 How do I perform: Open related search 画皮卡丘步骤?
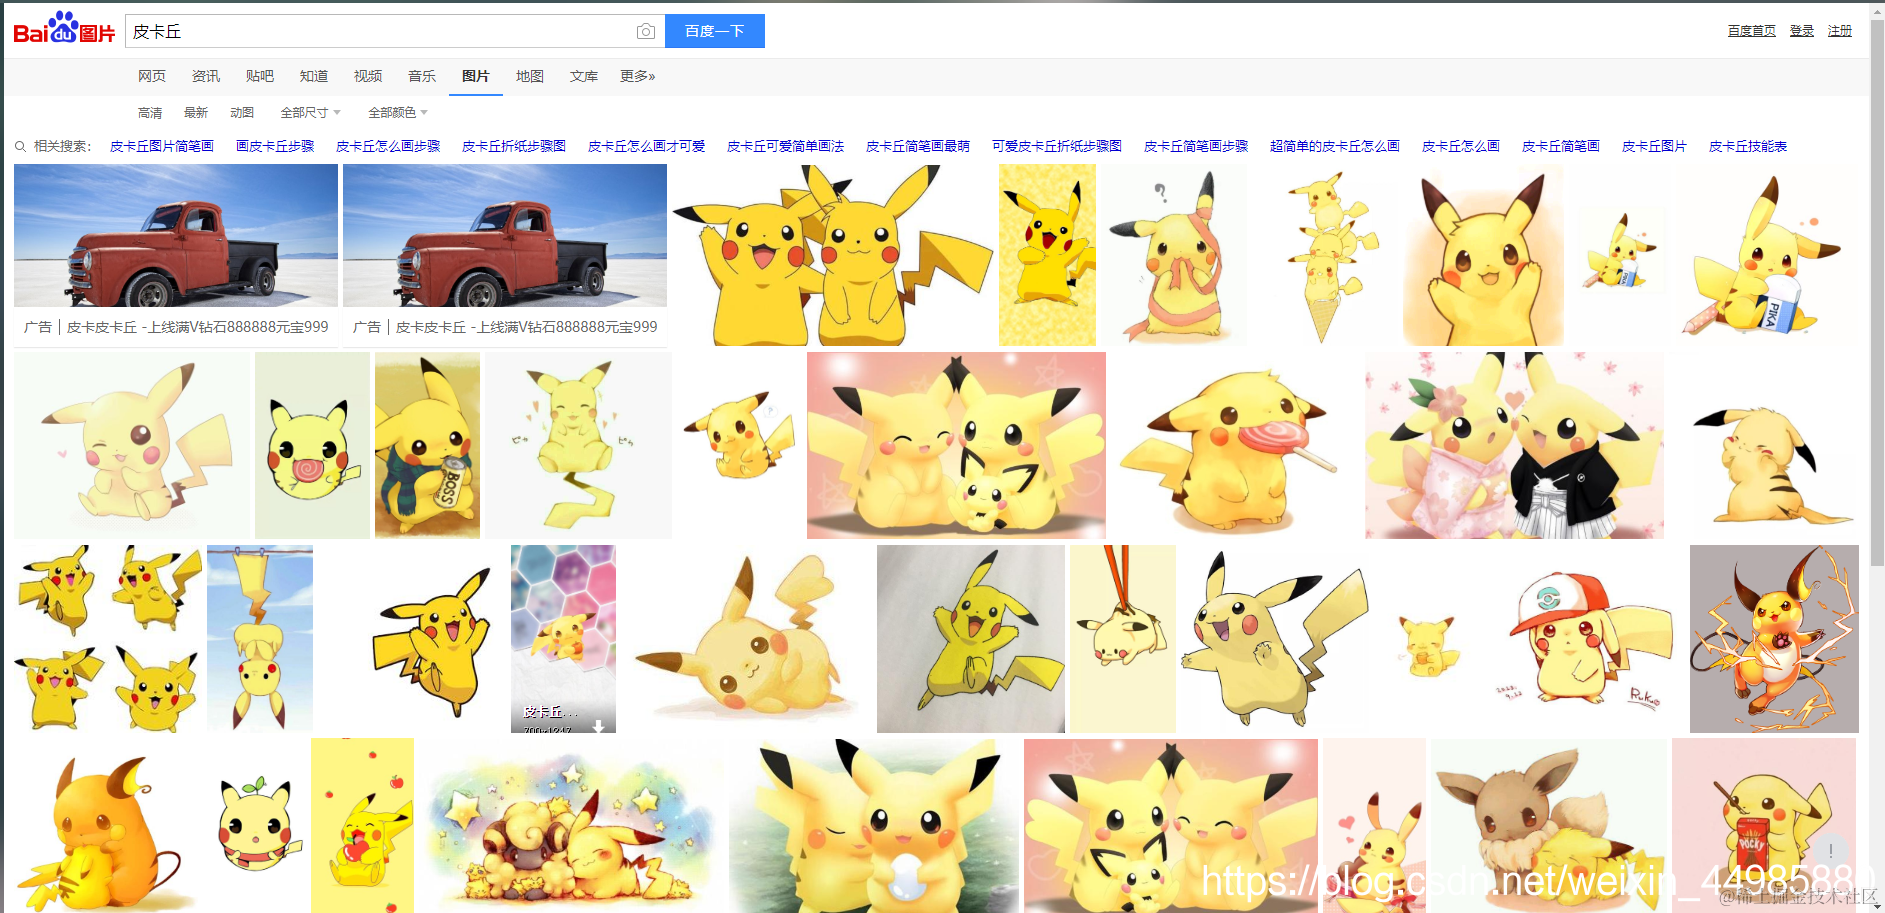pyautogui.click(x=275, y=146)
